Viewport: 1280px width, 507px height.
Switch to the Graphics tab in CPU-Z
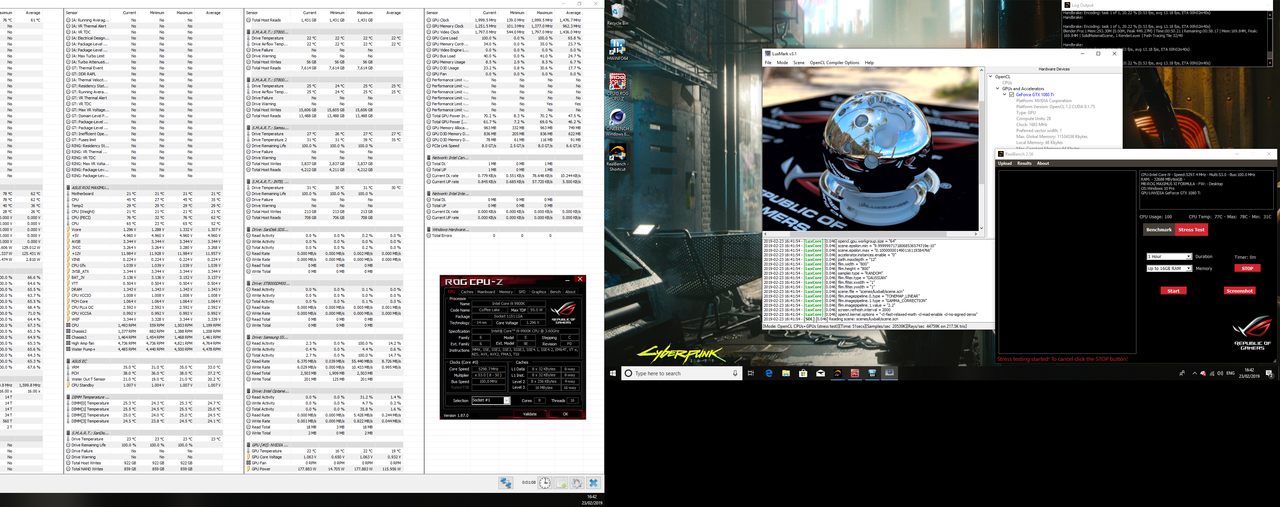coord(538,292)
